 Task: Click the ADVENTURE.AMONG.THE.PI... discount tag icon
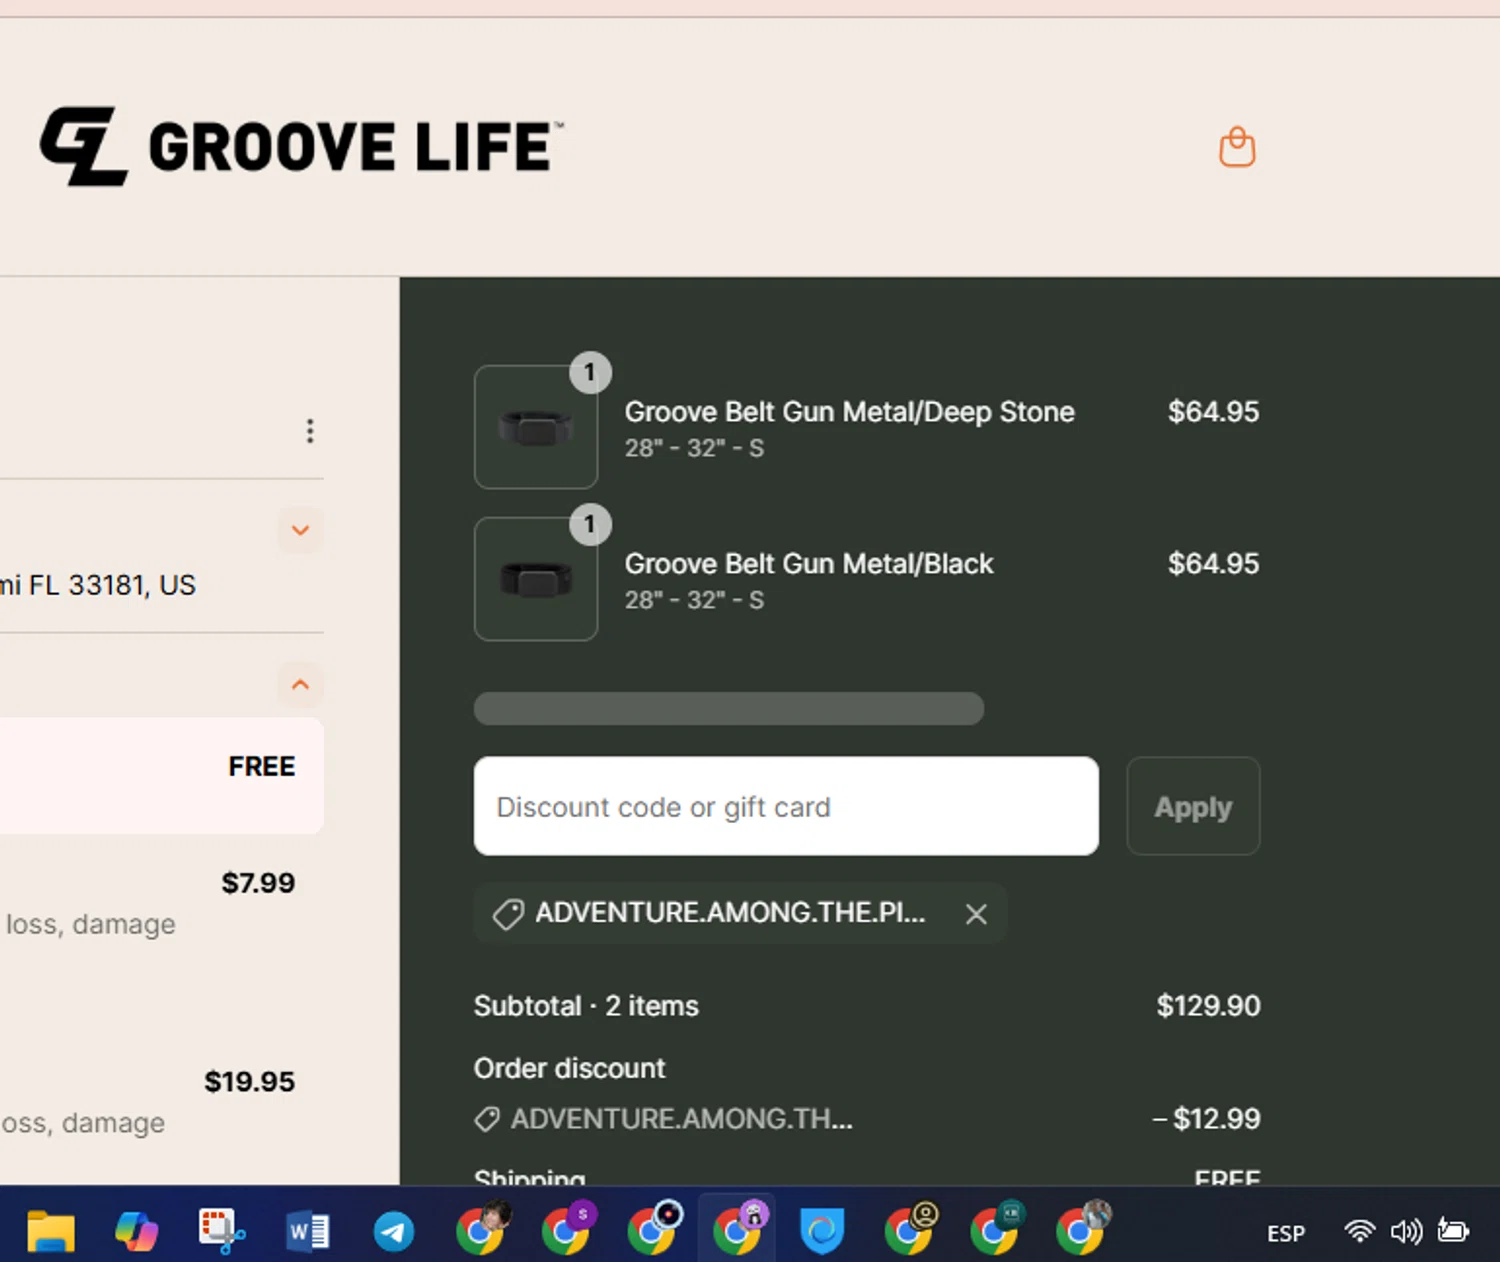coord(508,914)
